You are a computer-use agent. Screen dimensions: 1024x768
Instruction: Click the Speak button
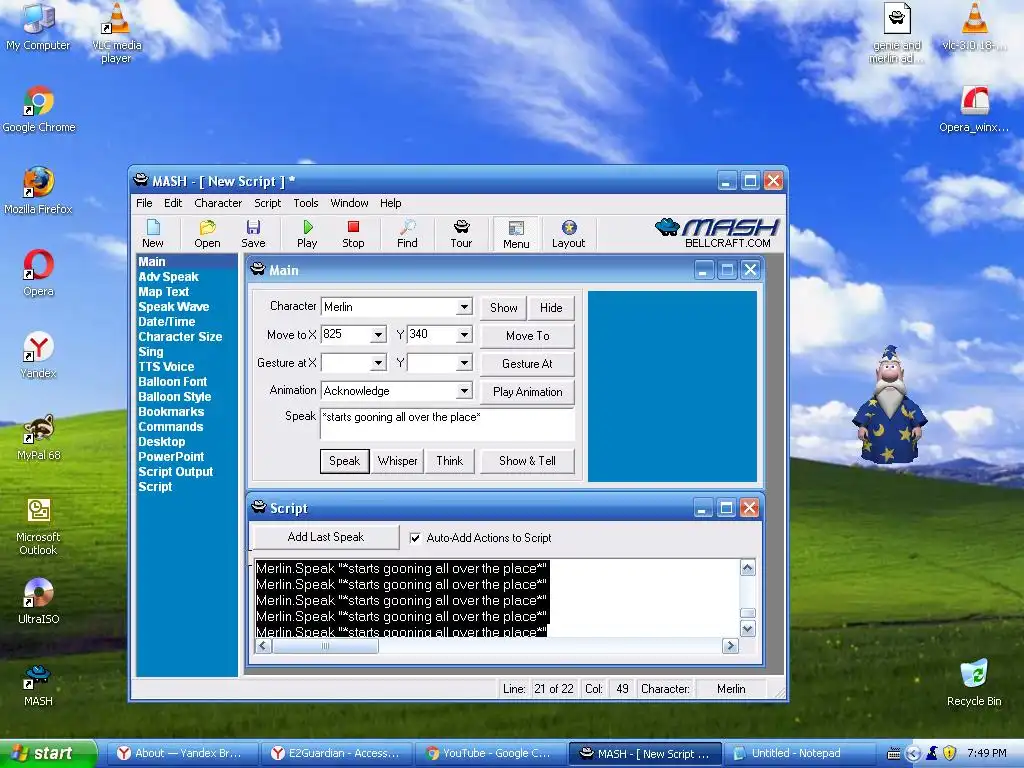tap(345, 461)
